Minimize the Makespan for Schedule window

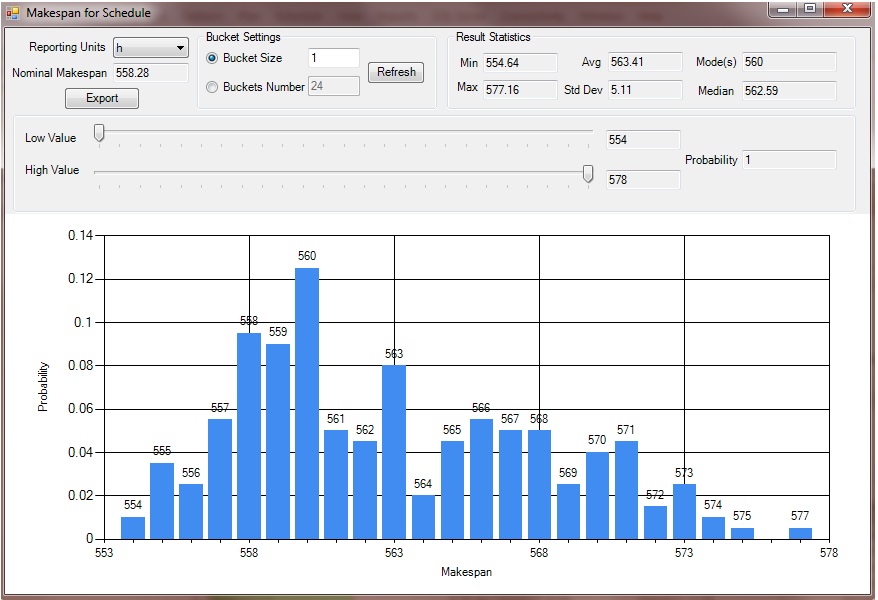(x=783, y=9)
